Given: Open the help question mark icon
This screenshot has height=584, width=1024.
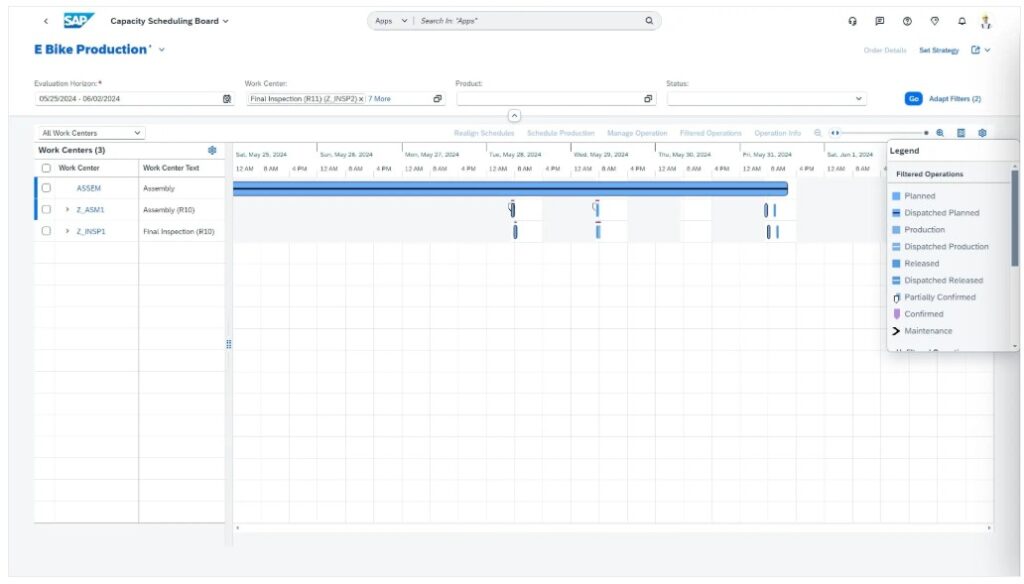Looking at the screenshot, I should click(907, 21).
